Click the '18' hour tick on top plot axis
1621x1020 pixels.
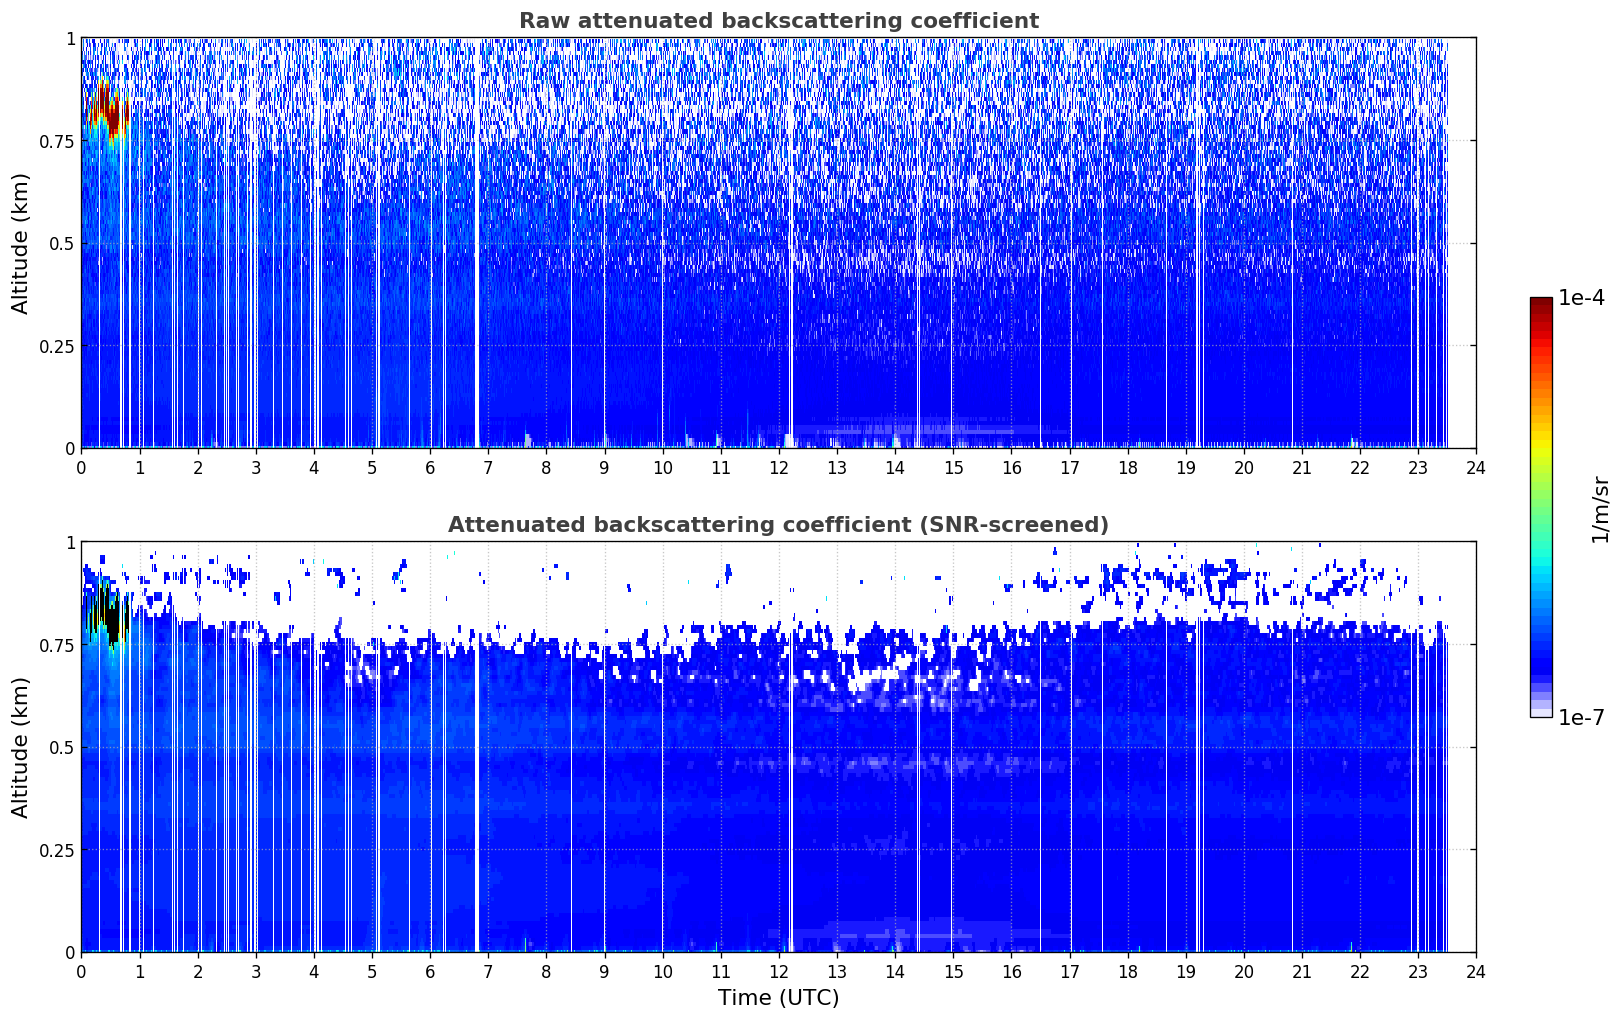tap(1127, 467)
